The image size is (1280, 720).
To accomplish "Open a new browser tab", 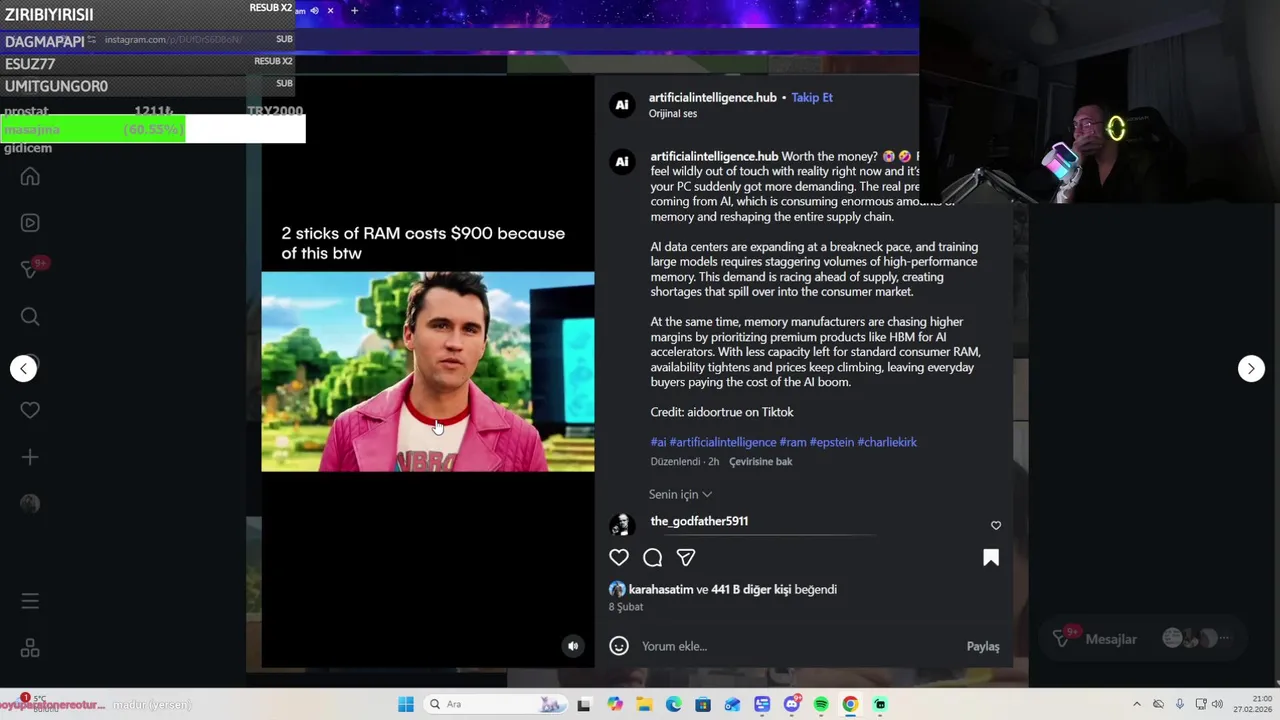I will (x=354, y=11).
